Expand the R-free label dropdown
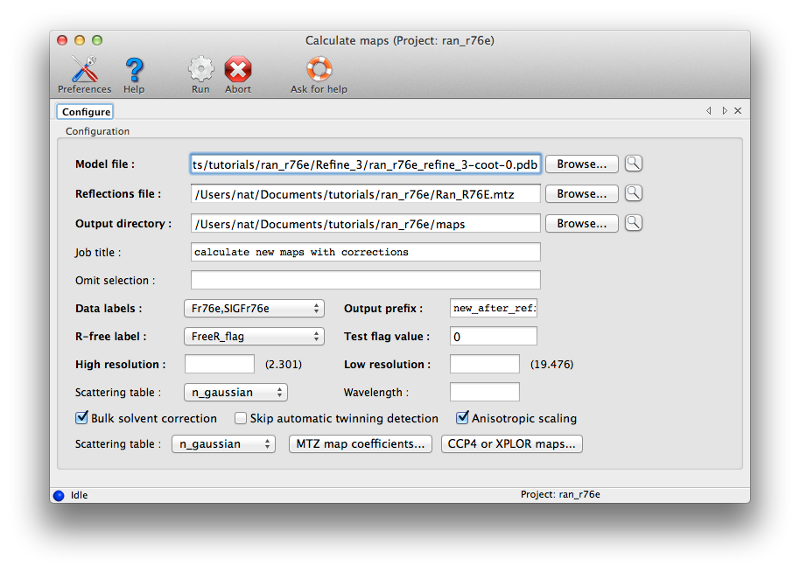The image size is (800, 572). pos(254,337)
